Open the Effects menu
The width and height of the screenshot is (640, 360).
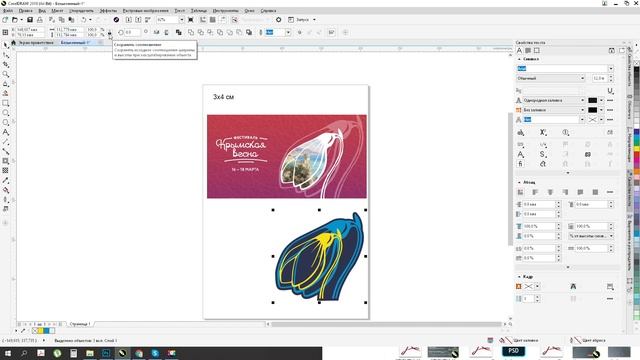pyautogui.click(x=108, y=11)
